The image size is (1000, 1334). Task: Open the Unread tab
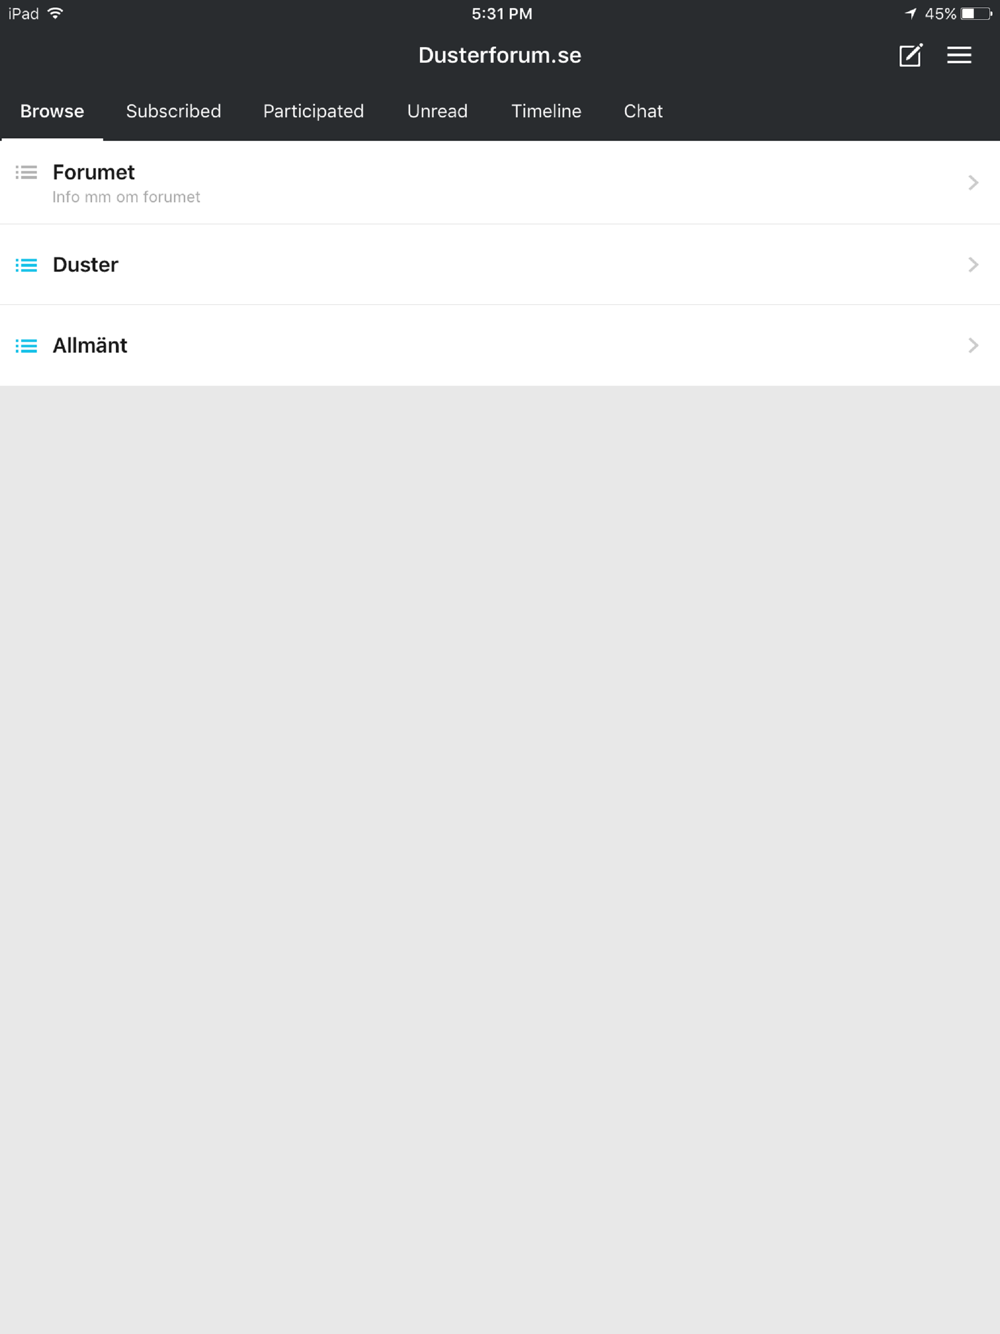coord(437,111)
